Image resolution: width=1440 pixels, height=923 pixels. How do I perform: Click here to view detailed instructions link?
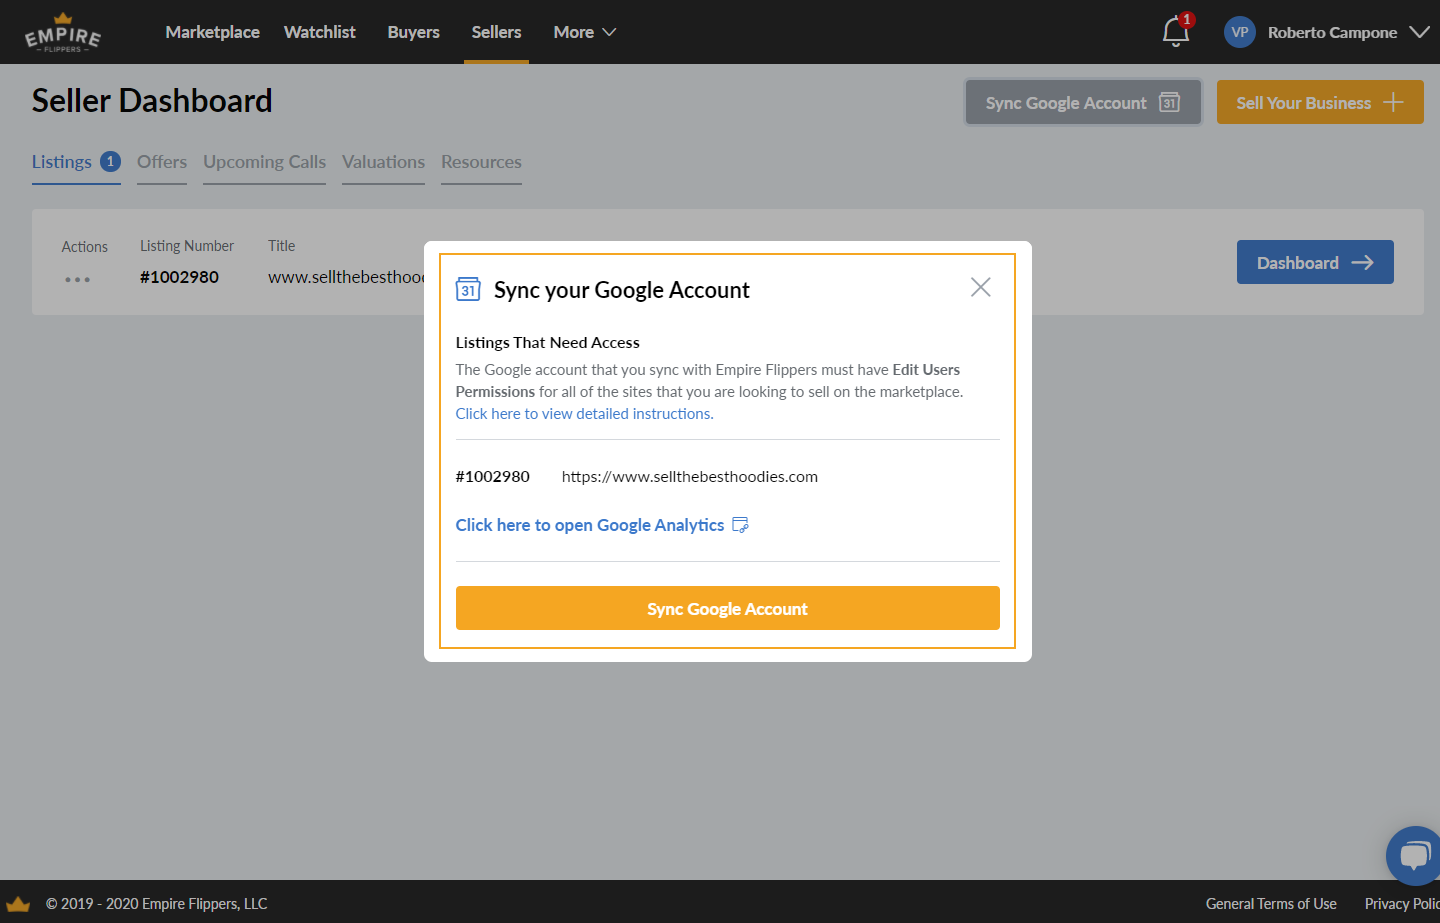click(x=585, y=414)
